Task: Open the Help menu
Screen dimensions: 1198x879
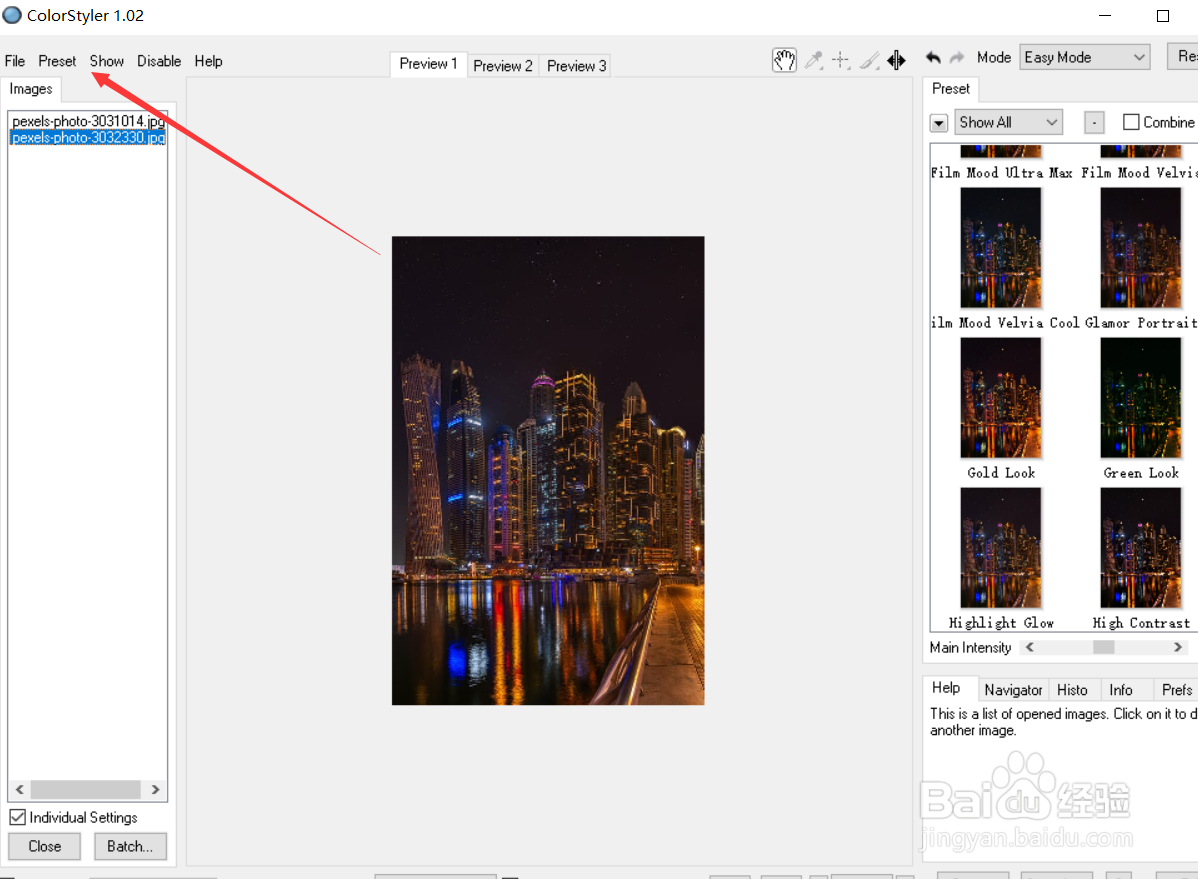Action: pos(208,61)
